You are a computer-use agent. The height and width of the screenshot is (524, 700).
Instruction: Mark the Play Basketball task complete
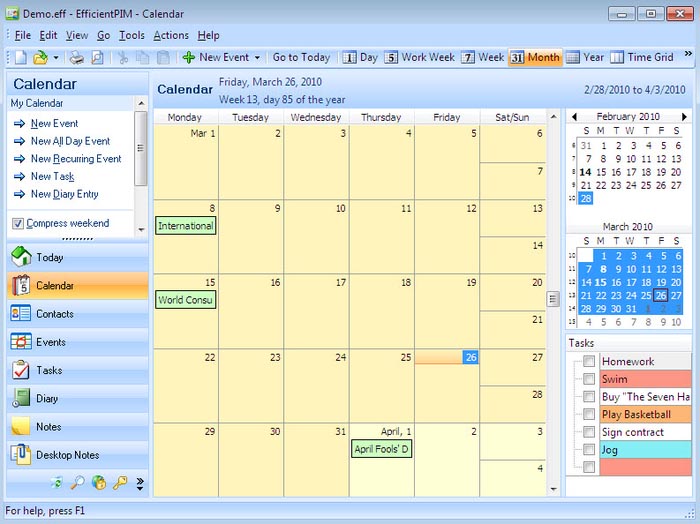pyautogui.click(x=590, y=414)
